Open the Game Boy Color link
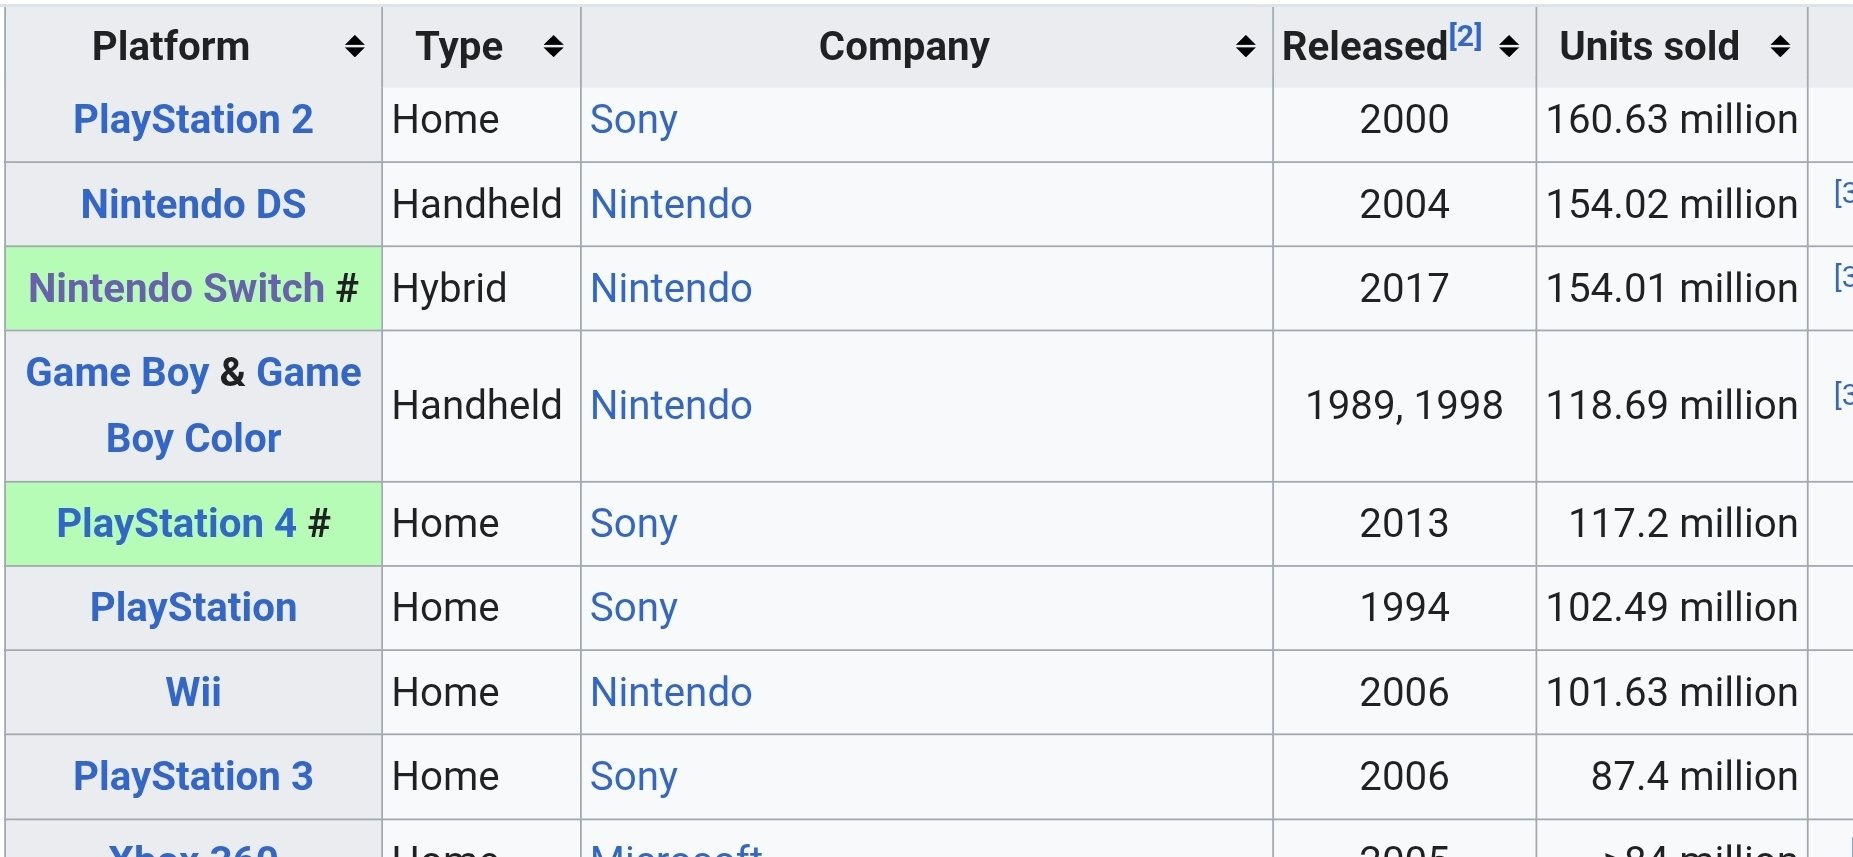 point(193,438)
